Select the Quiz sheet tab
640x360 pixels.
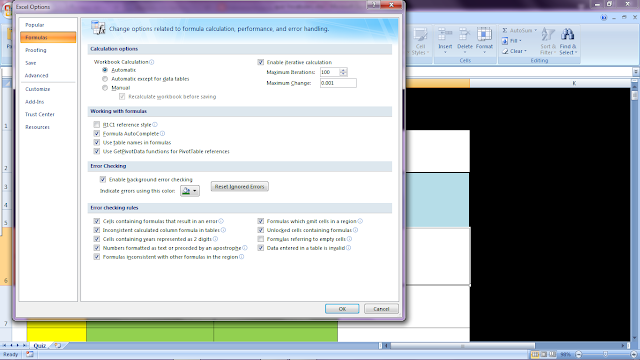(40, 346)
